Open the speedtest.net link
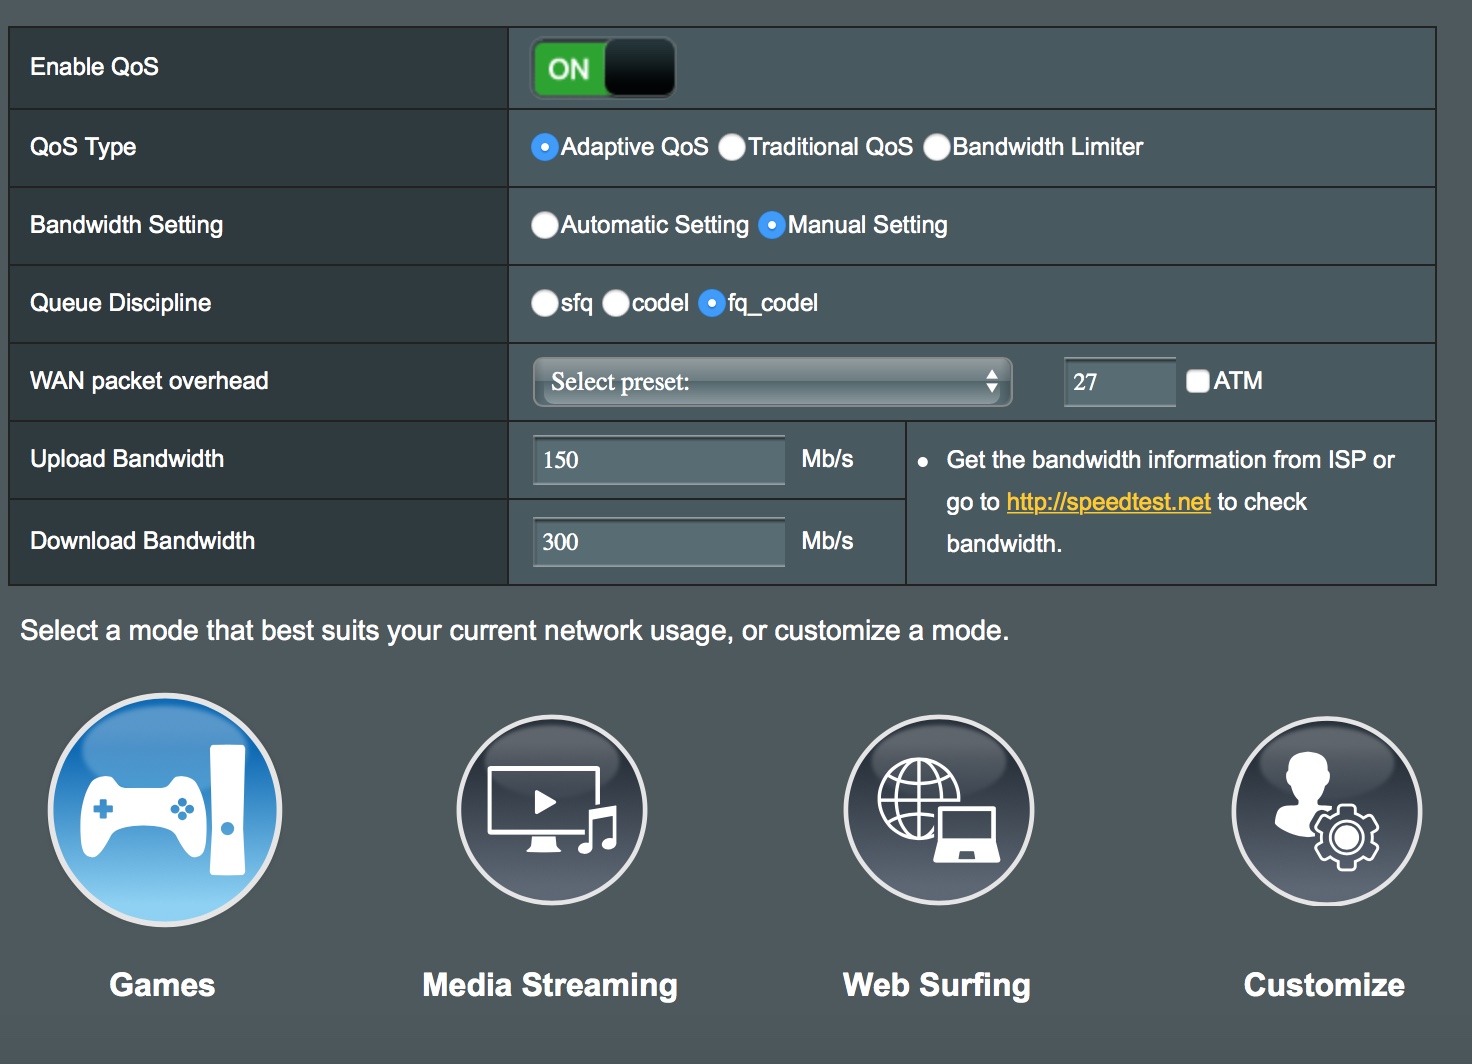The image size is (1472, 1064). (1108, 502)
